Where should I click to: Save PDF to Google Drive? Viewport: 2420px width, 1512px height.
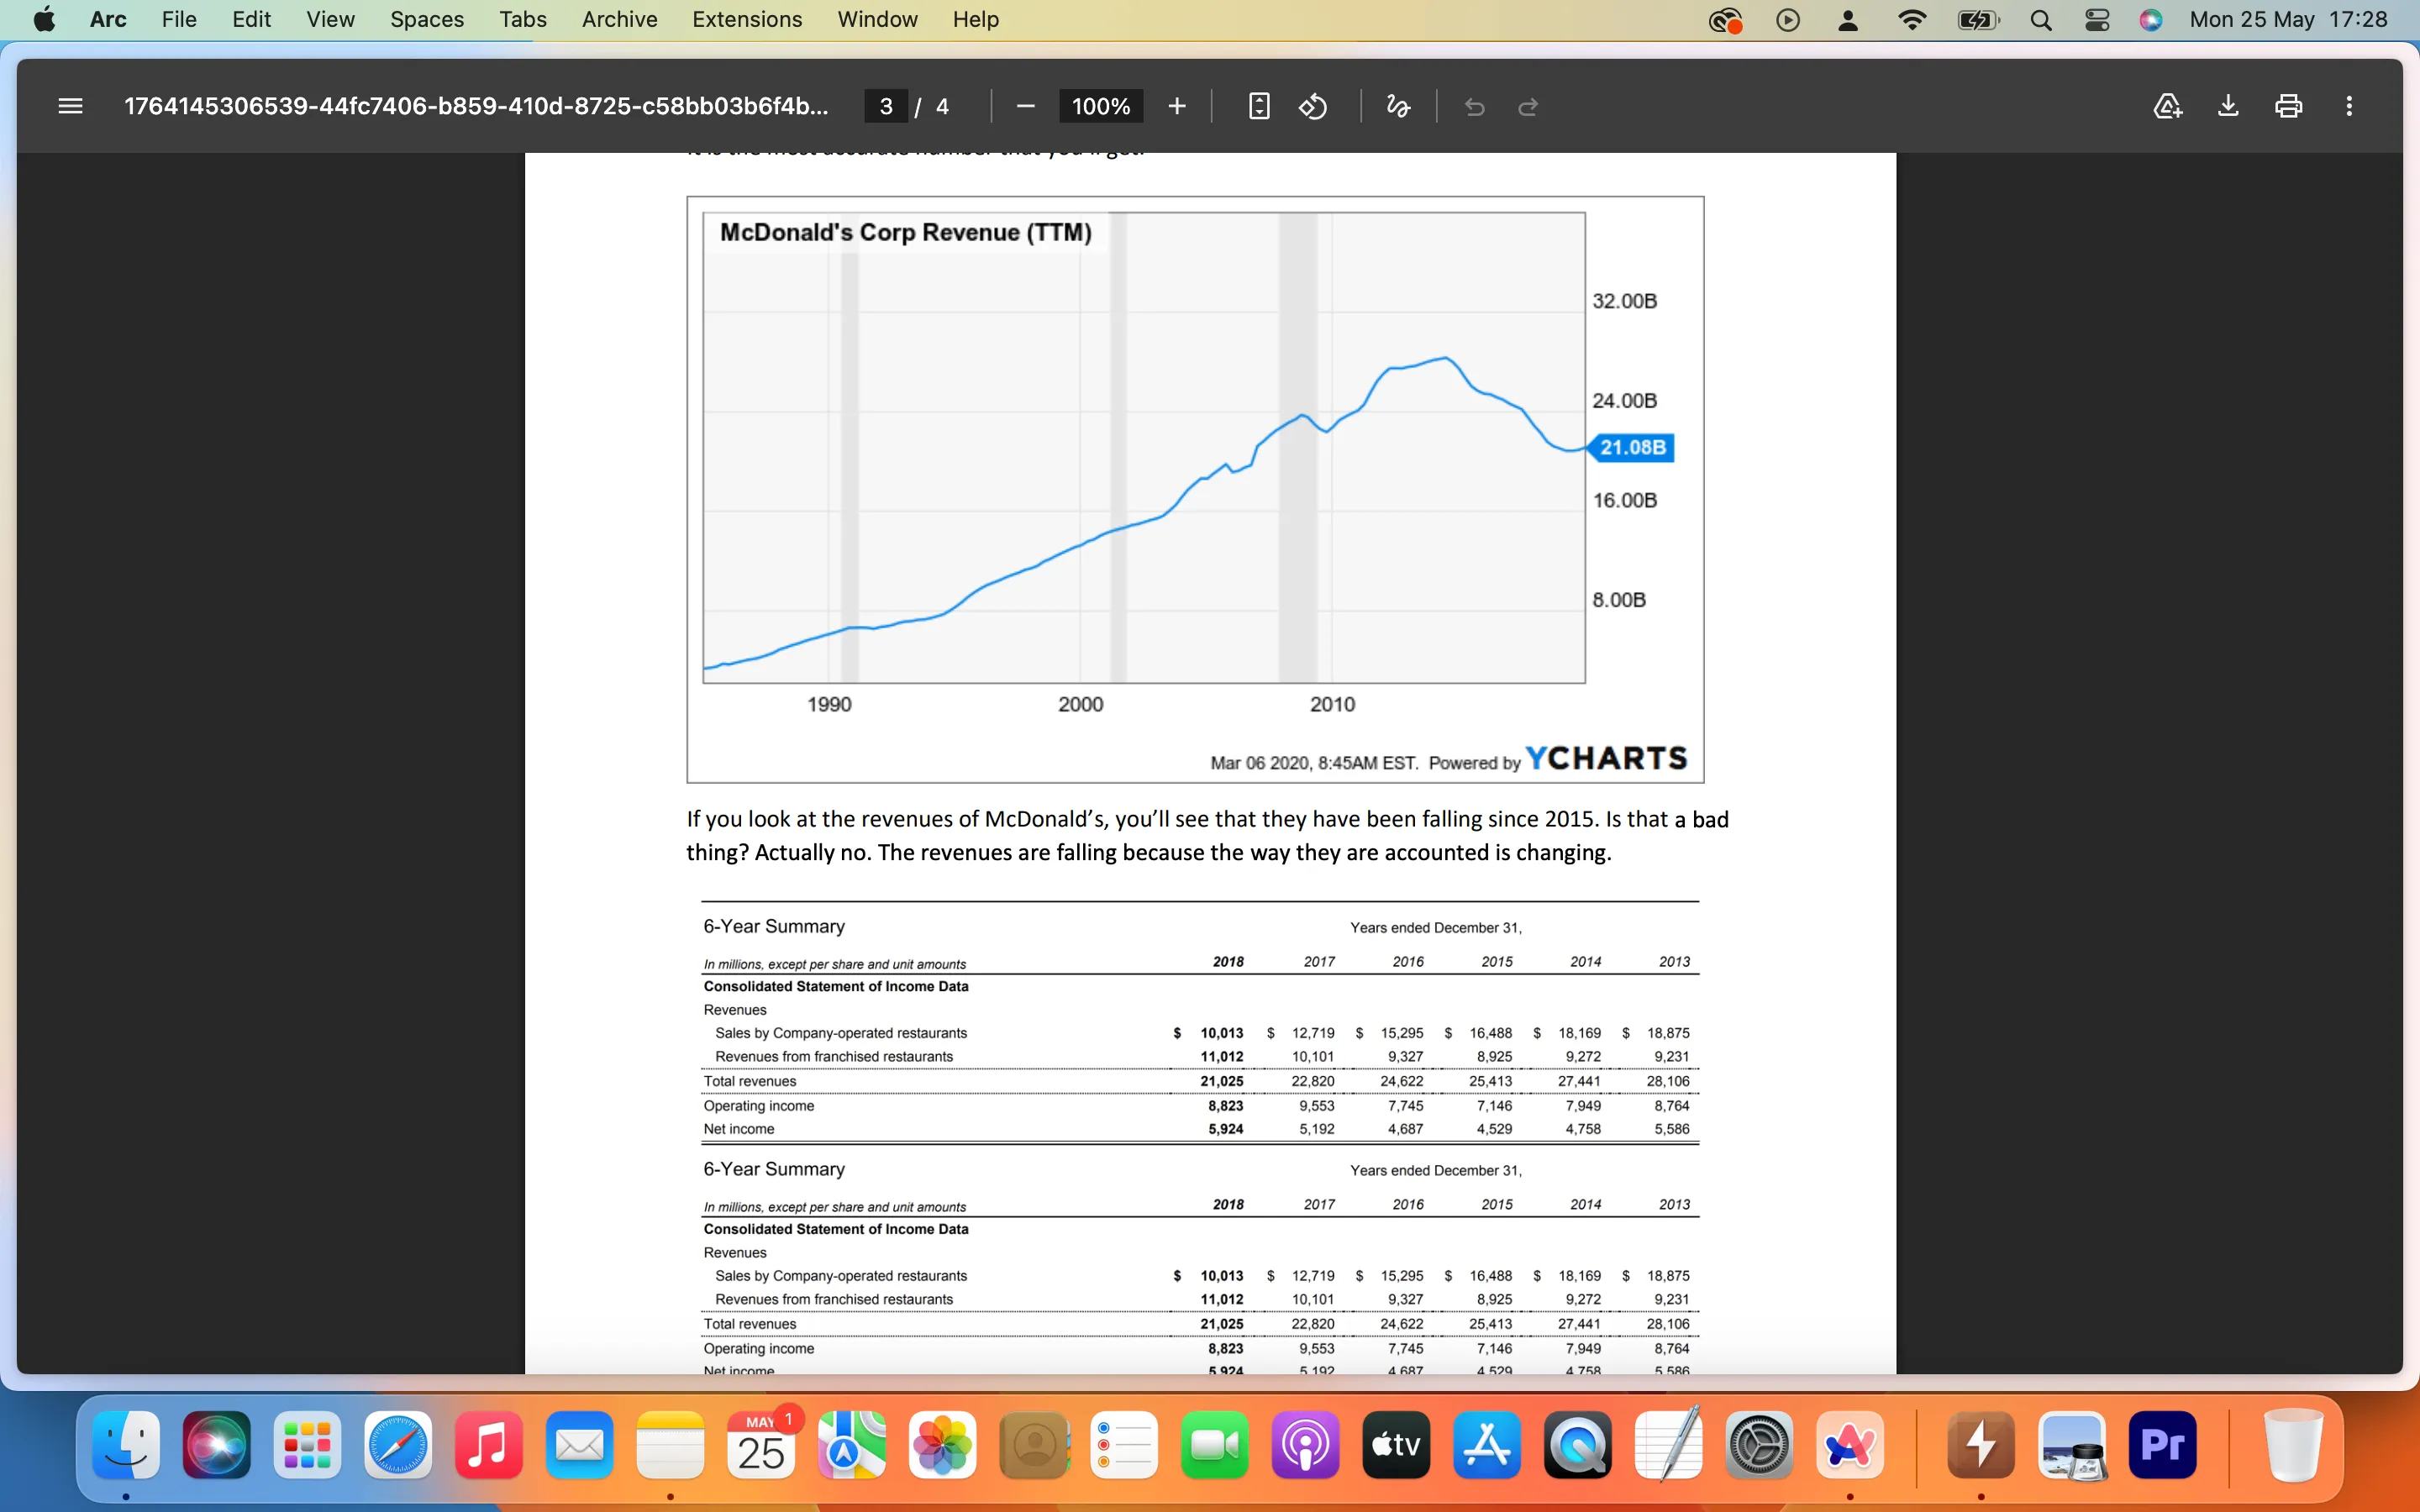click(x=2167, y=106)
